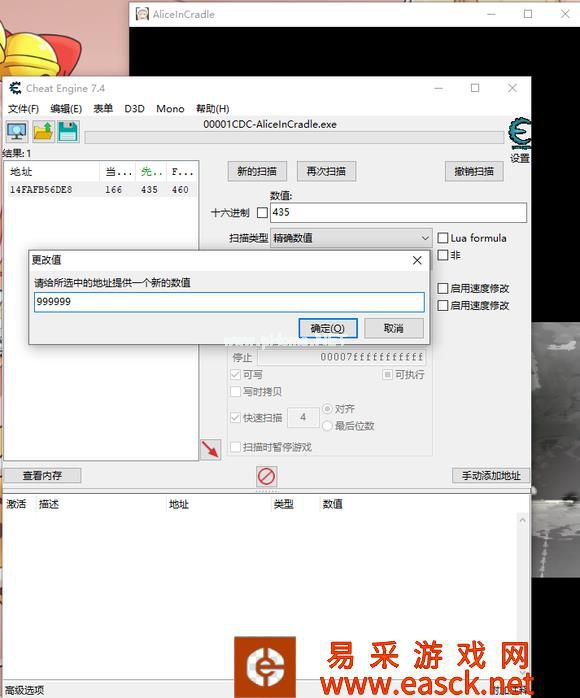
Task: Open the process list computer icon
Action: [x=17, y=132]
